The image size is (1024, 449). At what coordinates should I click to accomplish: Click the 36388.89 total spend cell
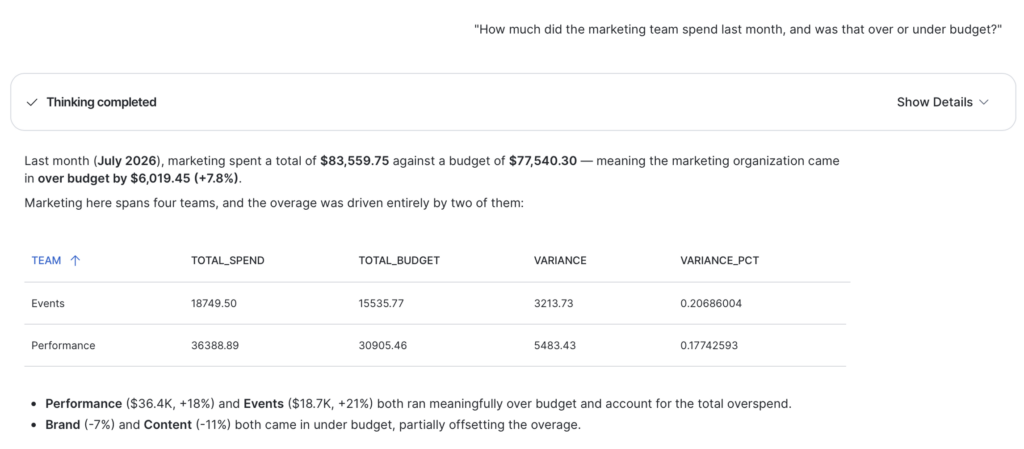pyautogui.click(x=215, y=345)
